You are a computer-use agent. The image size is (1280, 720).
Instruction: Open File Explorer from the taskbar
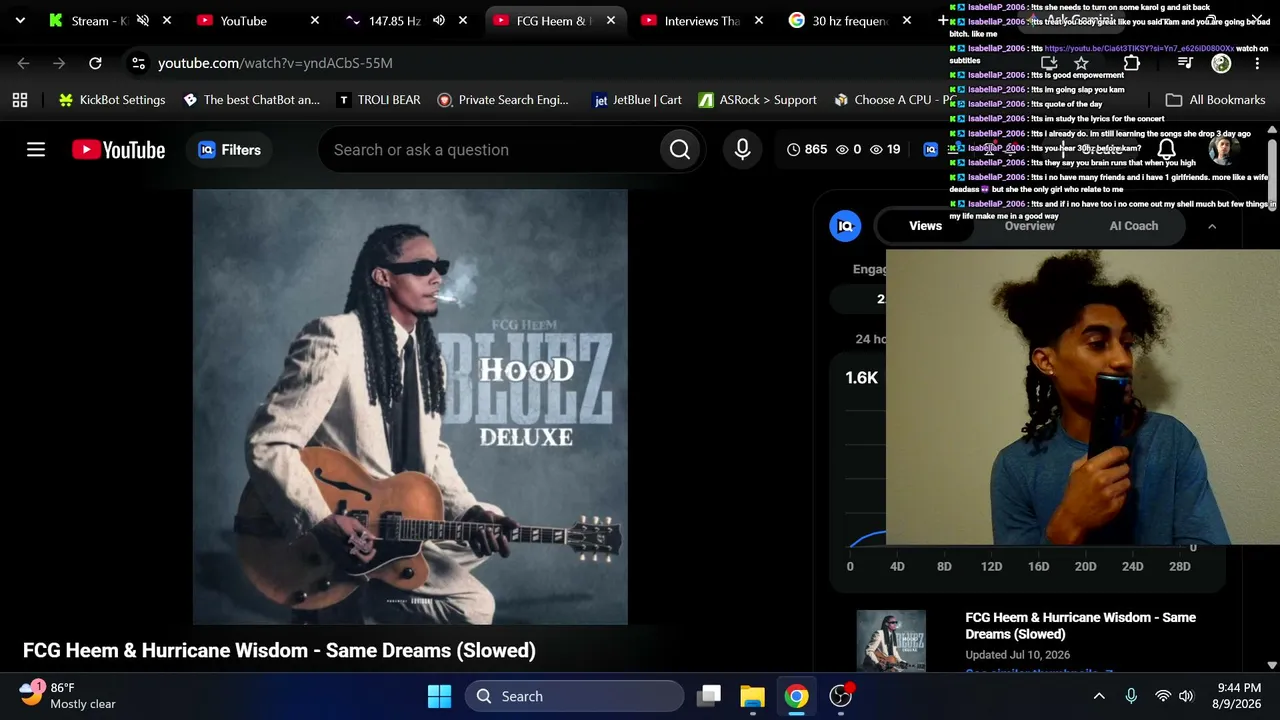coord(752,696)
